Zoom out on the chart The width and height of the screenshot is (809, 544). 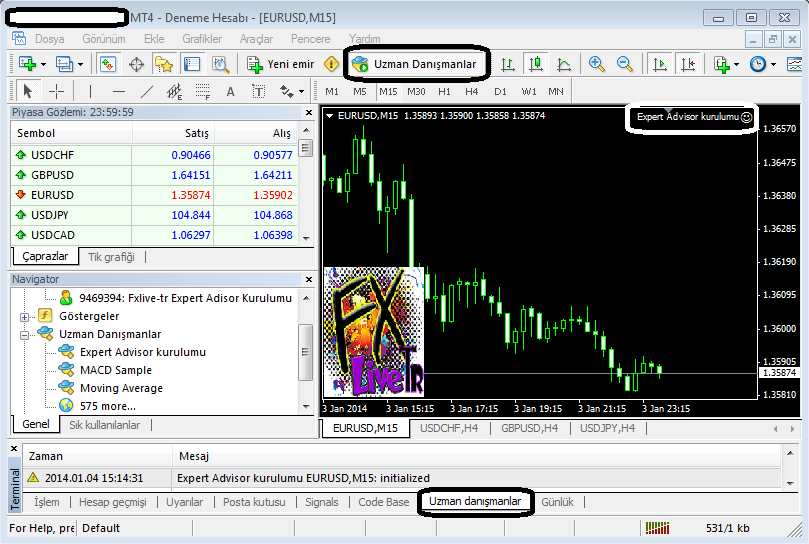click(625, 64)
